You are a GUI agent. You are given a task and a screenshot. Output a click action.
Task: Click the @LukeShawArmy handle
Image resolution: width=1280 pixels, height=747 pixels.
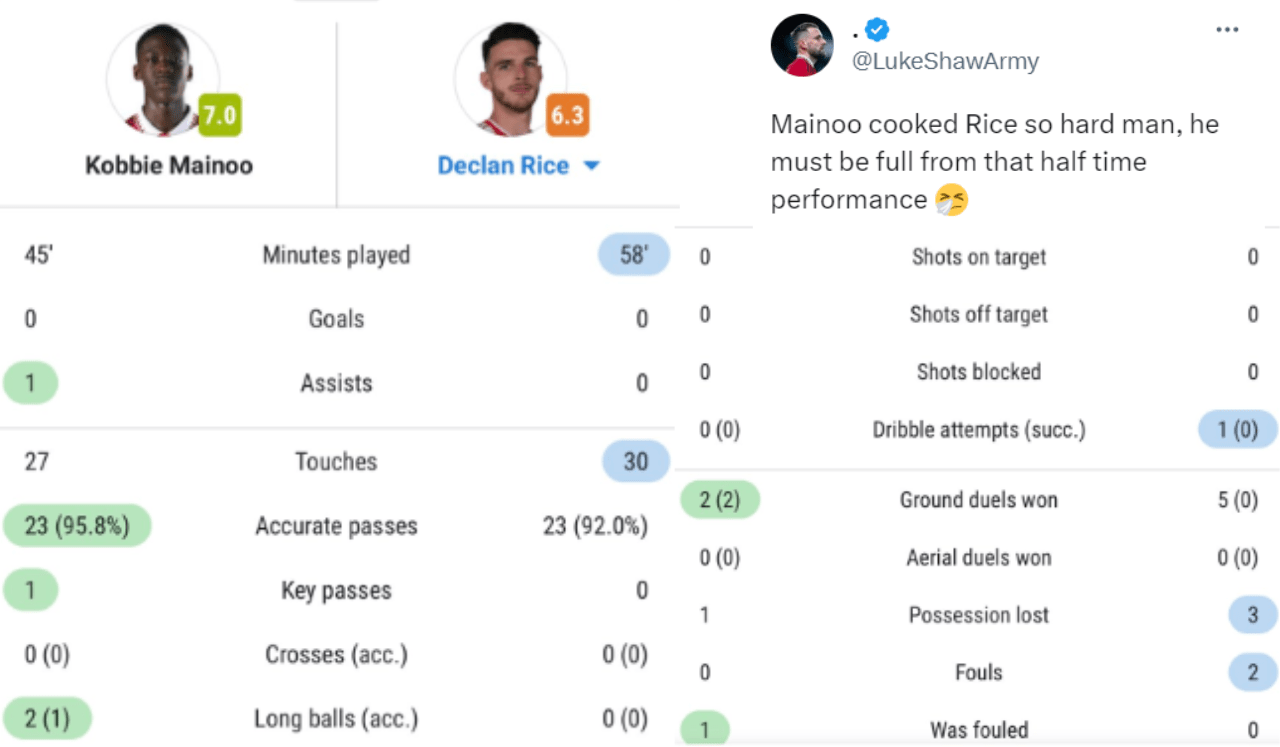pyautogui.click(x=945, y=61)
